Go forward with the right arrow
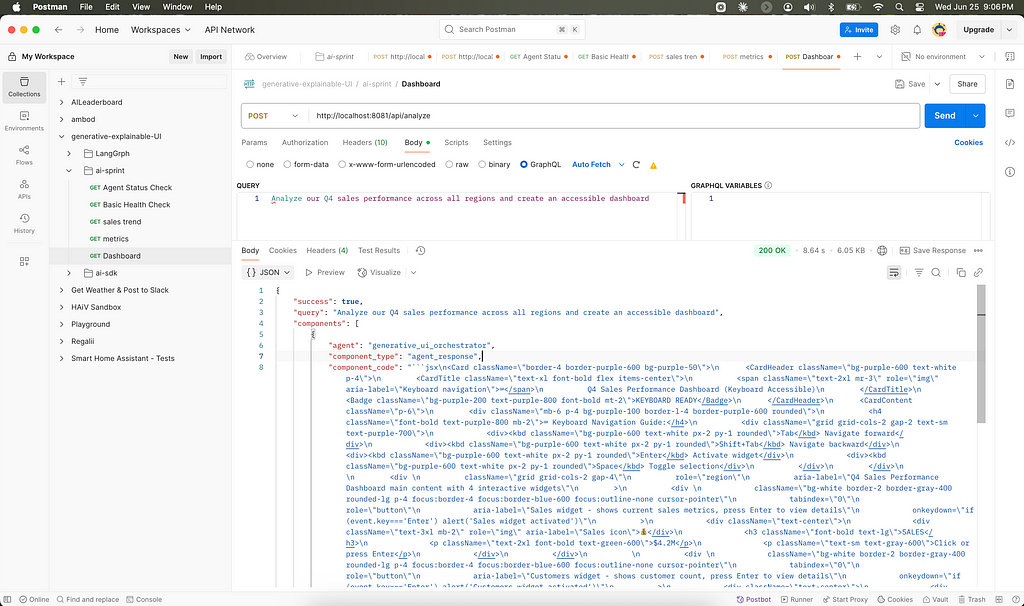Viewport: 1024px width, 606px height. [x=80, y=29]
